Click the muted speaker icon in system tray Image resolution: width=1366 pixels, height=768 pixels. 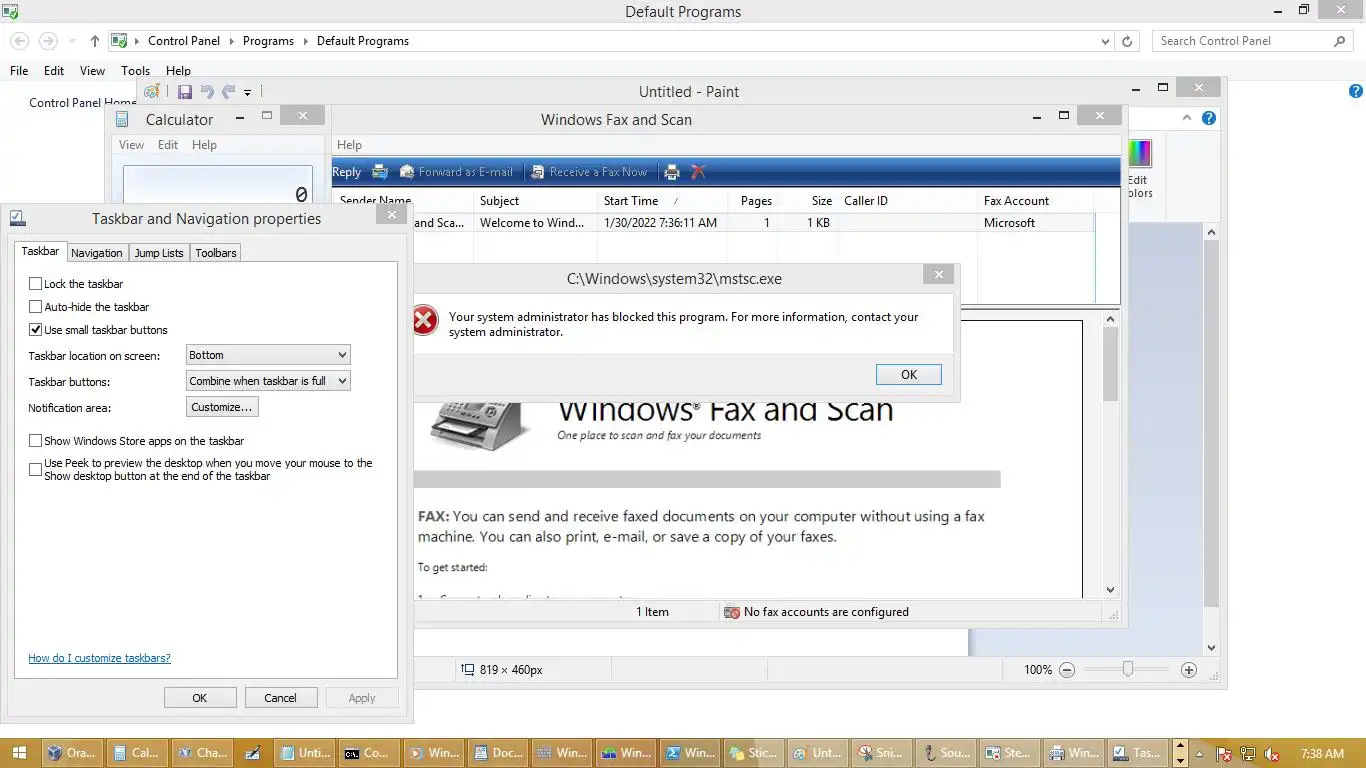(1272, 754)
